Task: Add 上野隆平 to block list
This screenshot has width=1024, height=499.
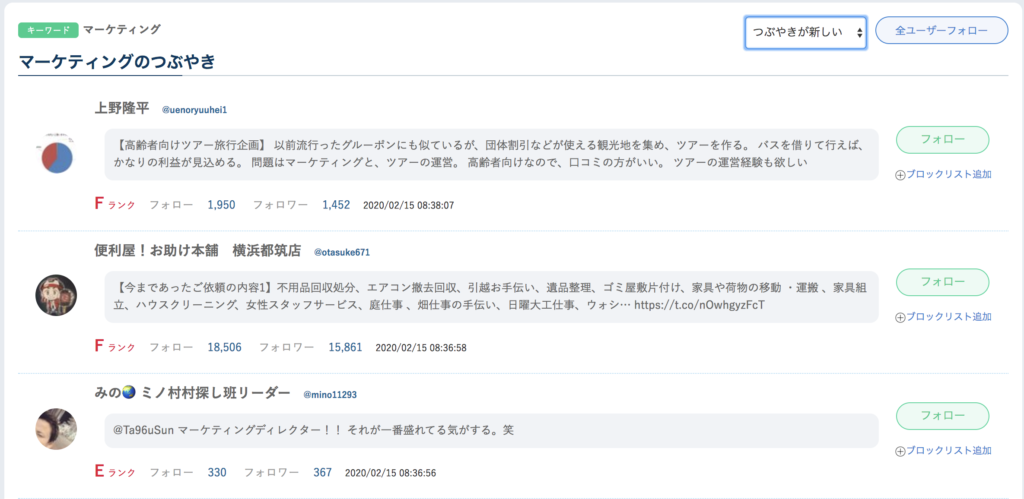Action: click(x=943, y=174)
